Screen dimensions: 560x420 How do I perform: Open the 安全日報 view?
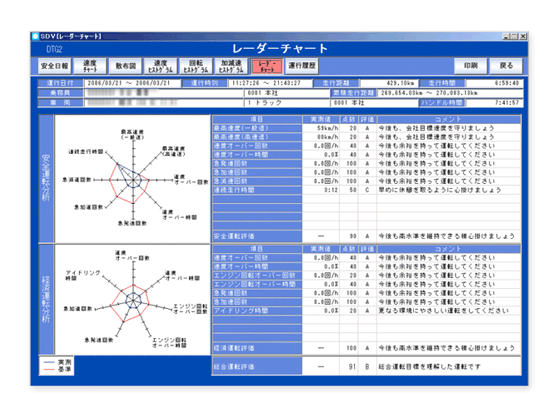(55, 66)
